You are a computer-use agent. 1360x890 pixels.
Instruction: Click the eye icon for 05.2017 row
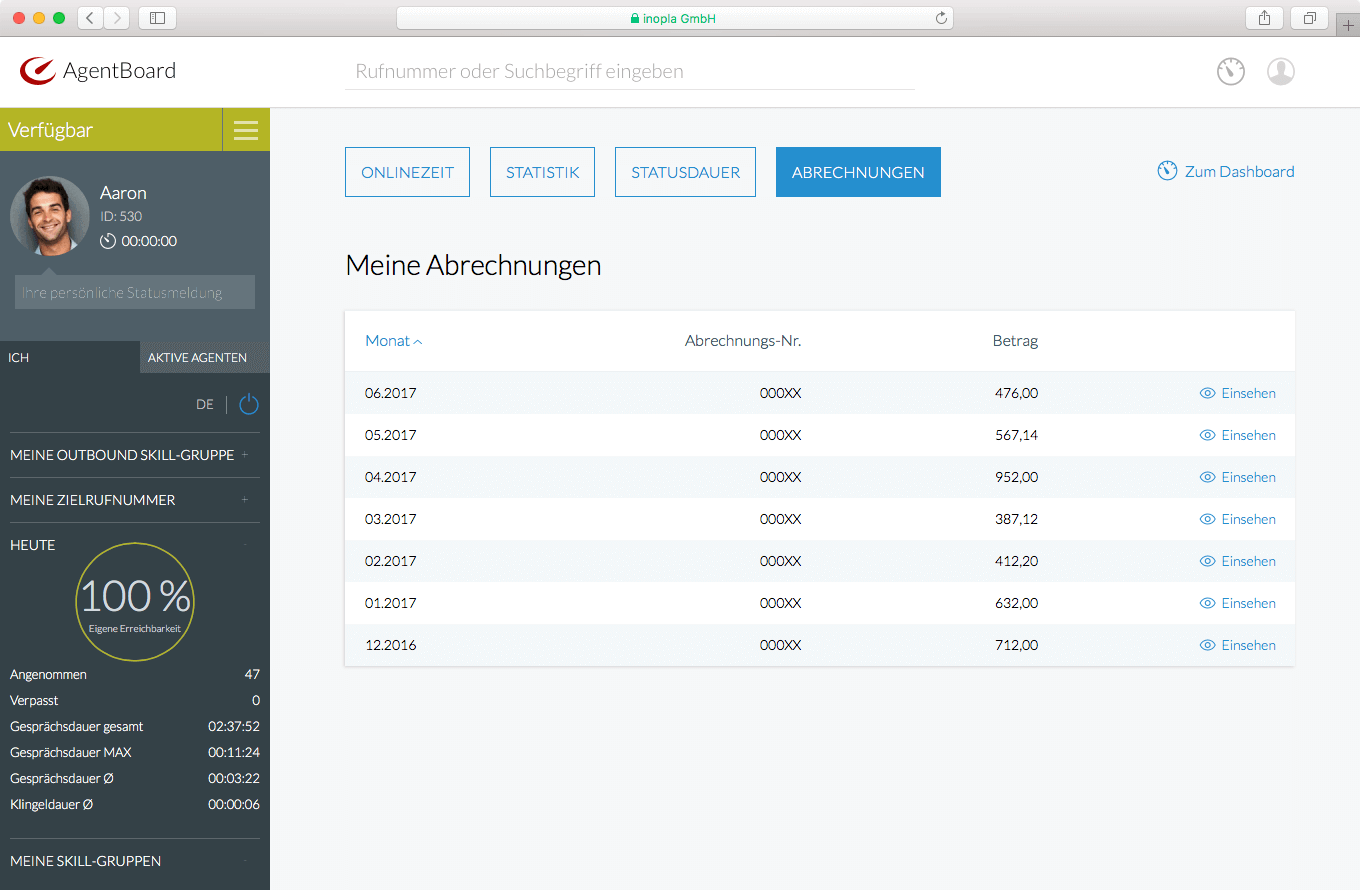[x=1207, y=435]
